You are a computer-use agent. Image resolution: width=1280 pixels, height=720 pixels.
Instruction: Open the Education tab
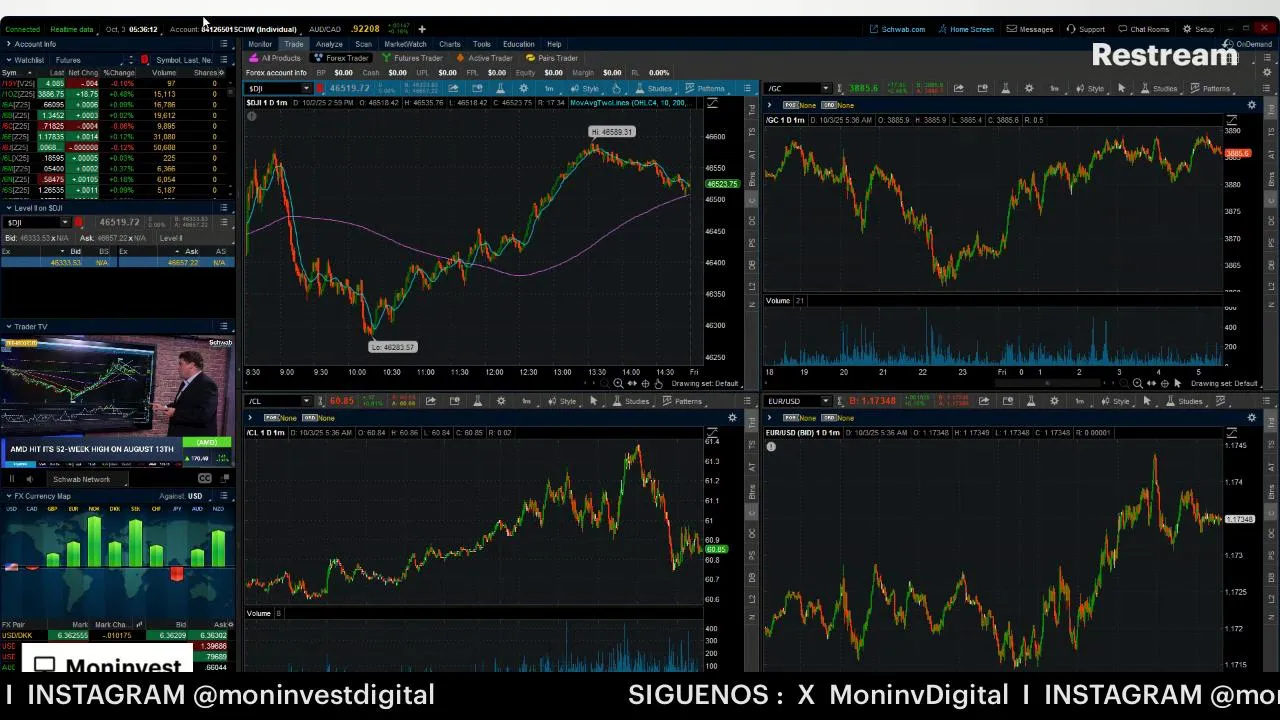pos(518,44)
